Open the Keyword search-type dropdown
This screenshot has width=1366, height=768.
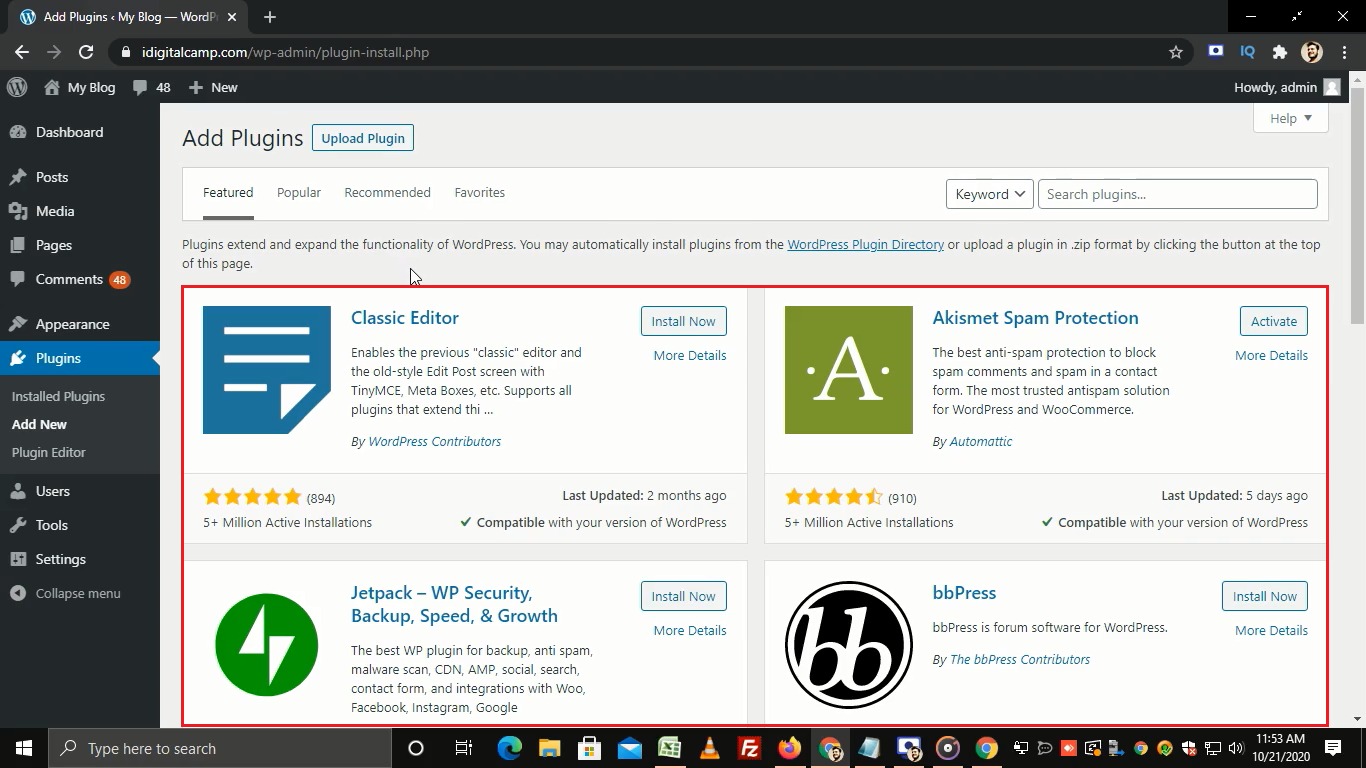click(x=989, y=194)
